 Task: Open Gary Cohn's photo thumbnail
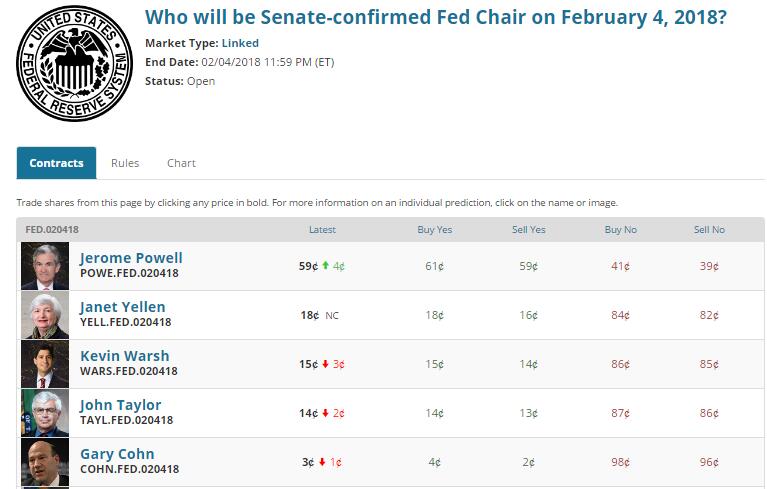pos(45,462)
